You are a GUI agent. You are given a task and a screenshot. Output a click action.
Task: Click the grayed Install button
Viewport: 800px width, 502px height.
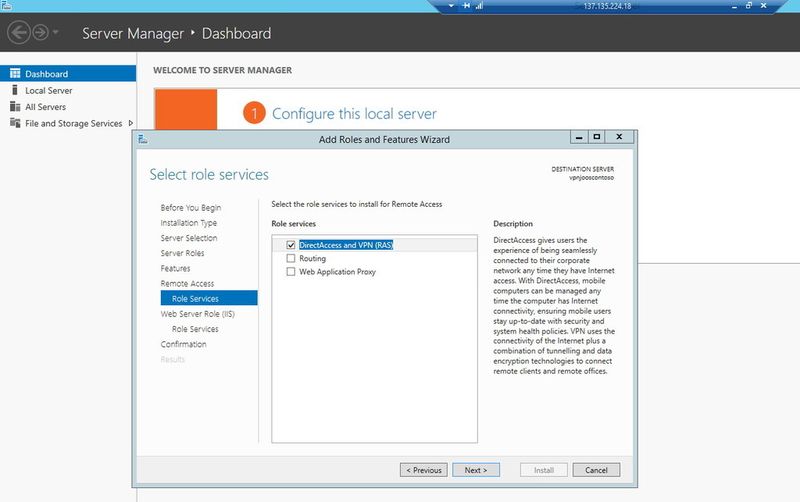click(543, 470)
